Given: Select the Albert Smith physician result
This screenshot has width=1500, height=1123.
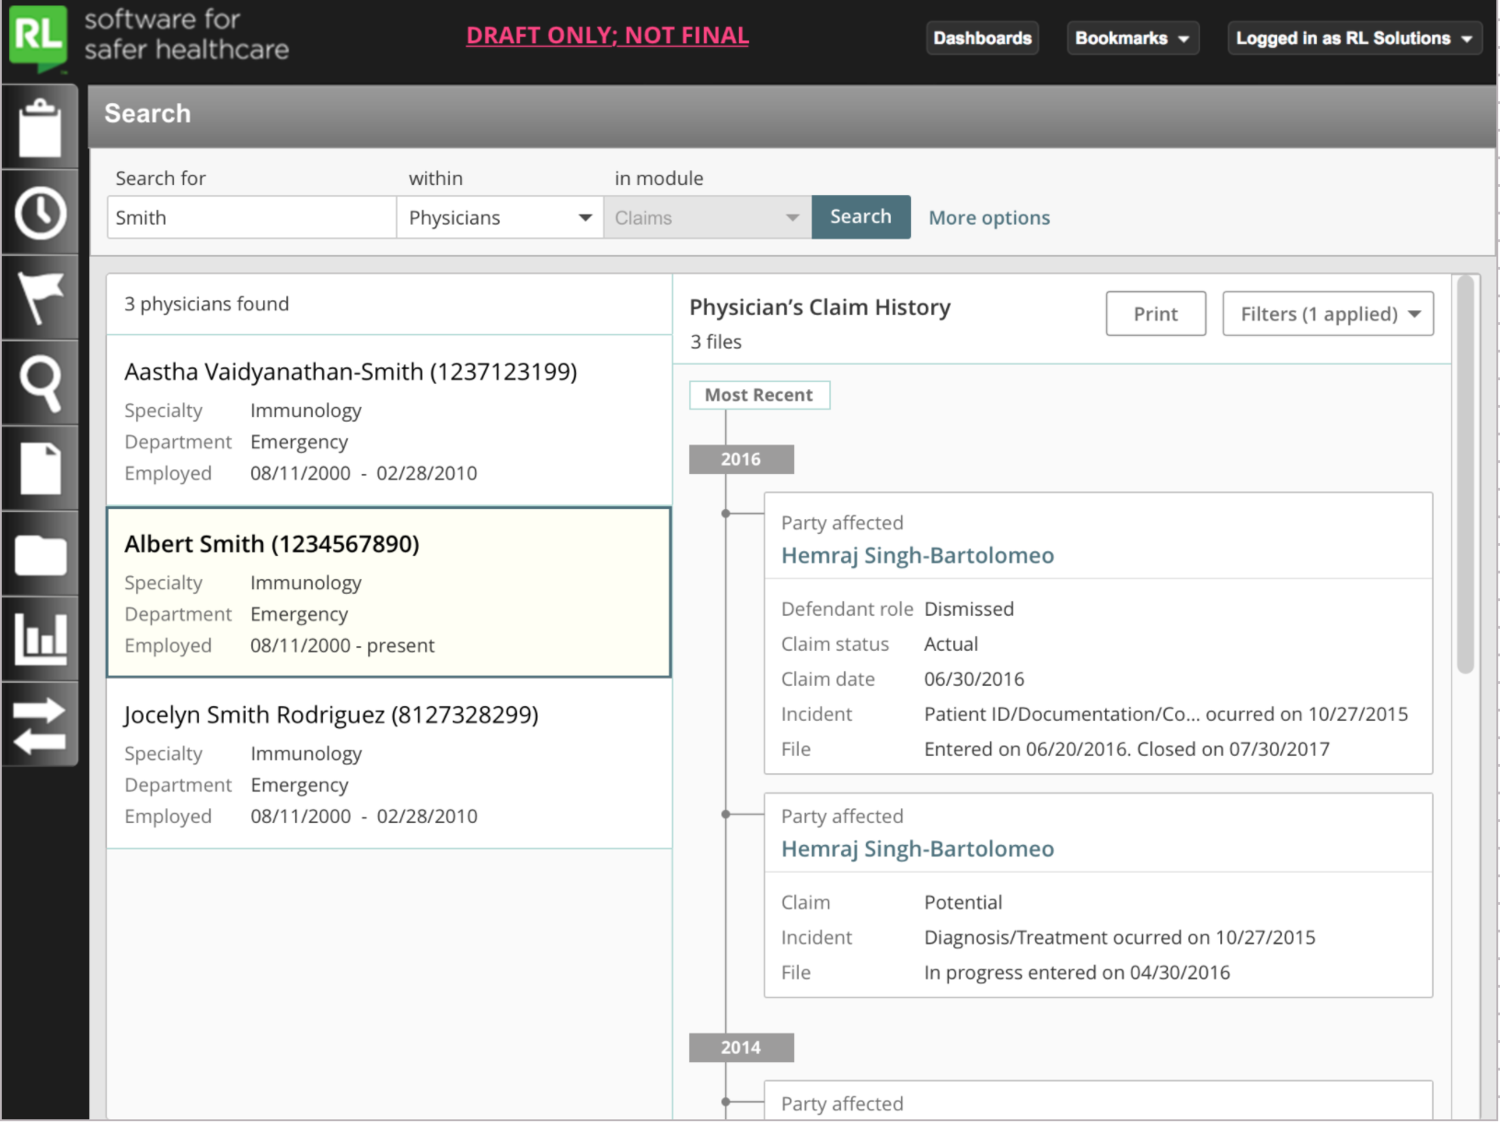Looking at the screenshot, I should point(389,592).
